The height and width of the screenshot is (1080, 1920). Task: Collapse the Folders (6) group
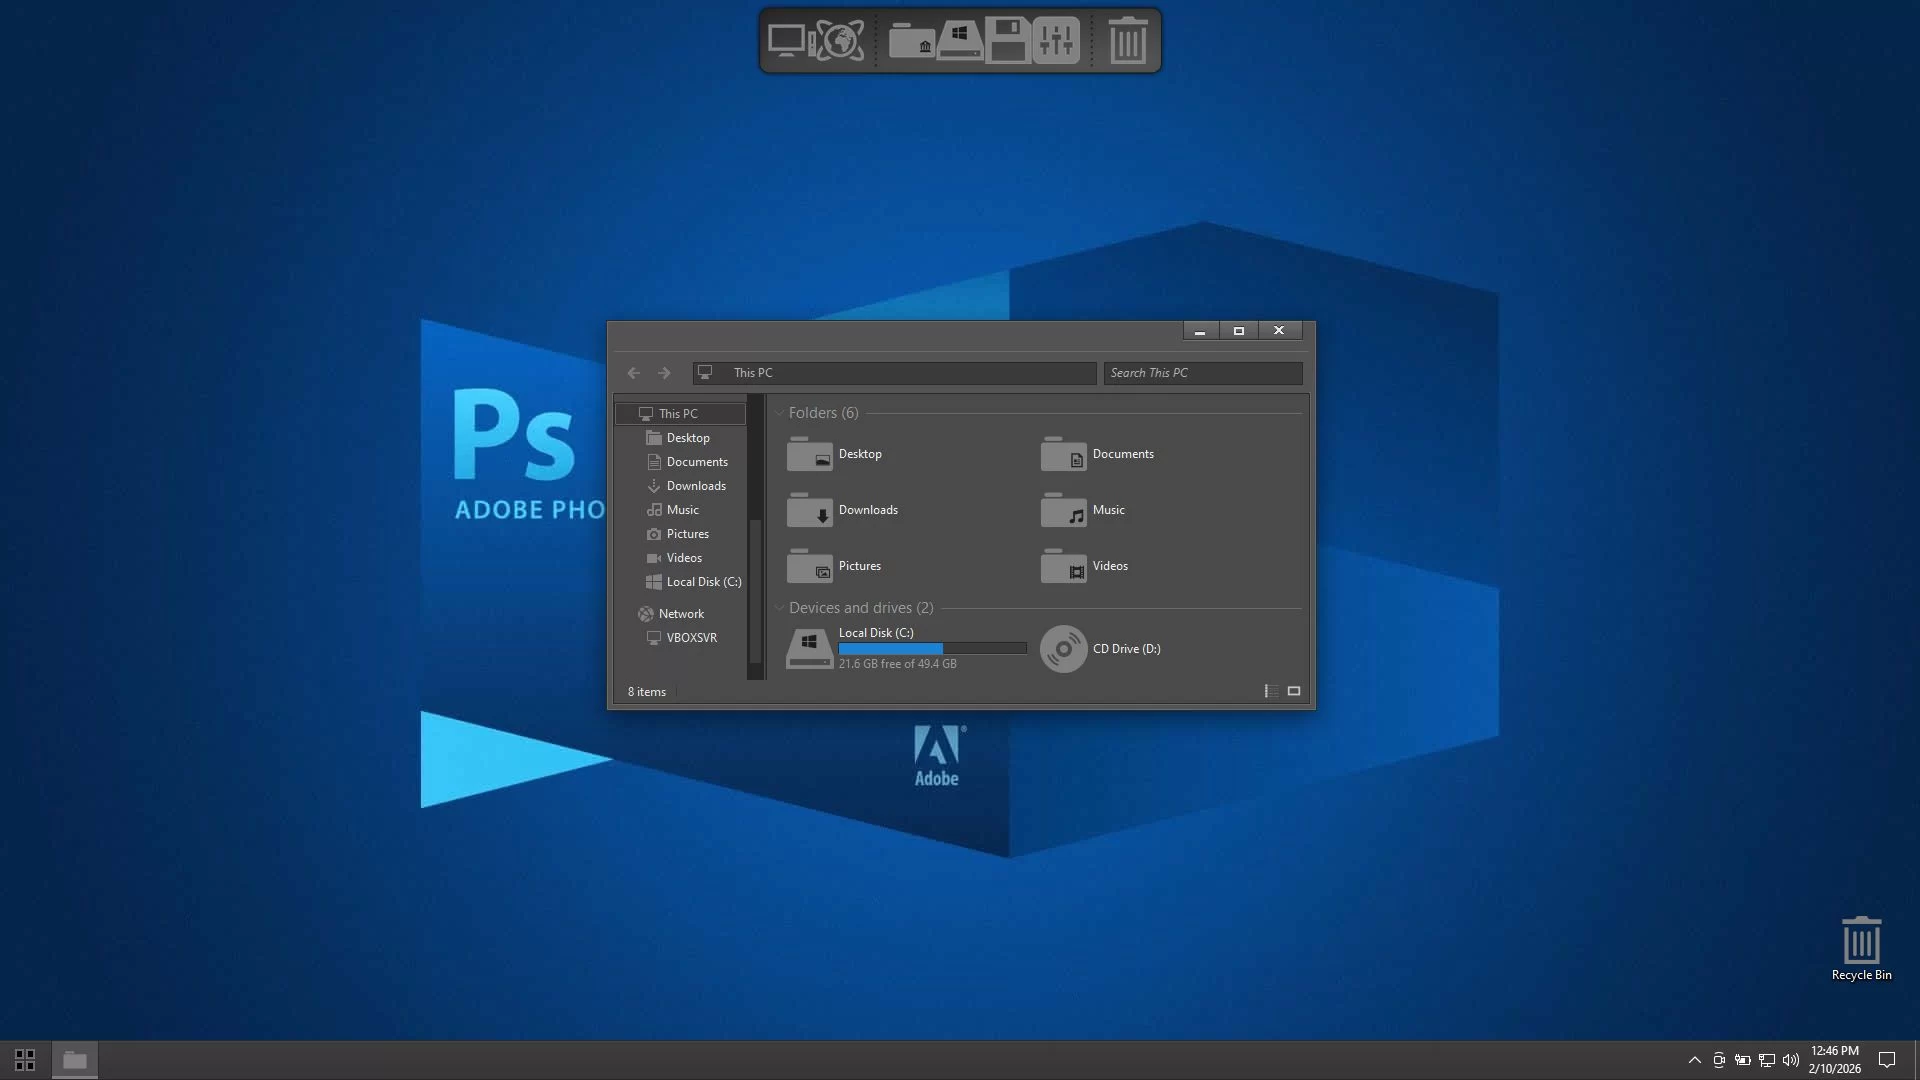[780, 413]
